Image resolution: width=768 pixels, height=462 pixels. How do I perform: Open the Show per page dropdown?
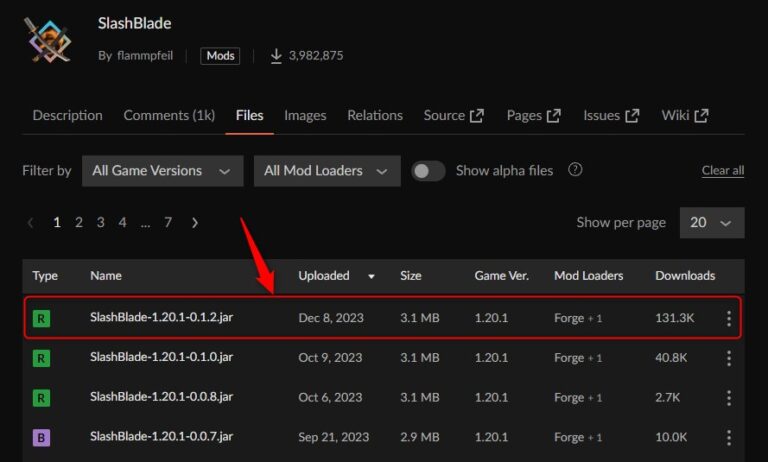coord(711,222)
